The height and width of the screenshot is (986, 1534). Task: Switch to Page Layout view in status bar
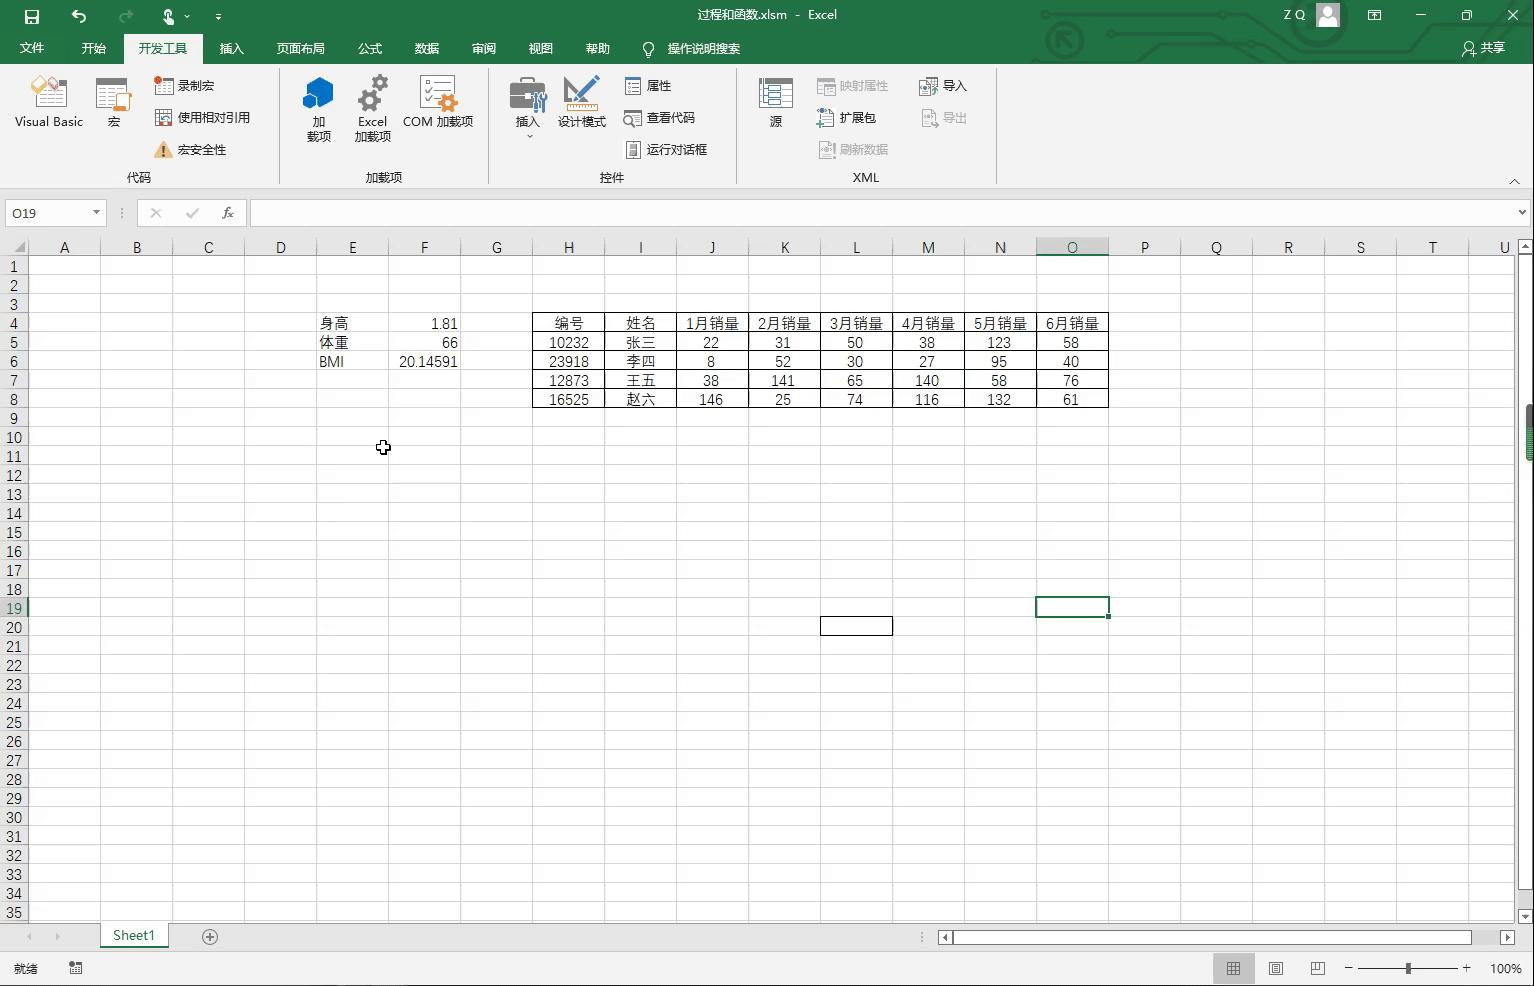1276,968
